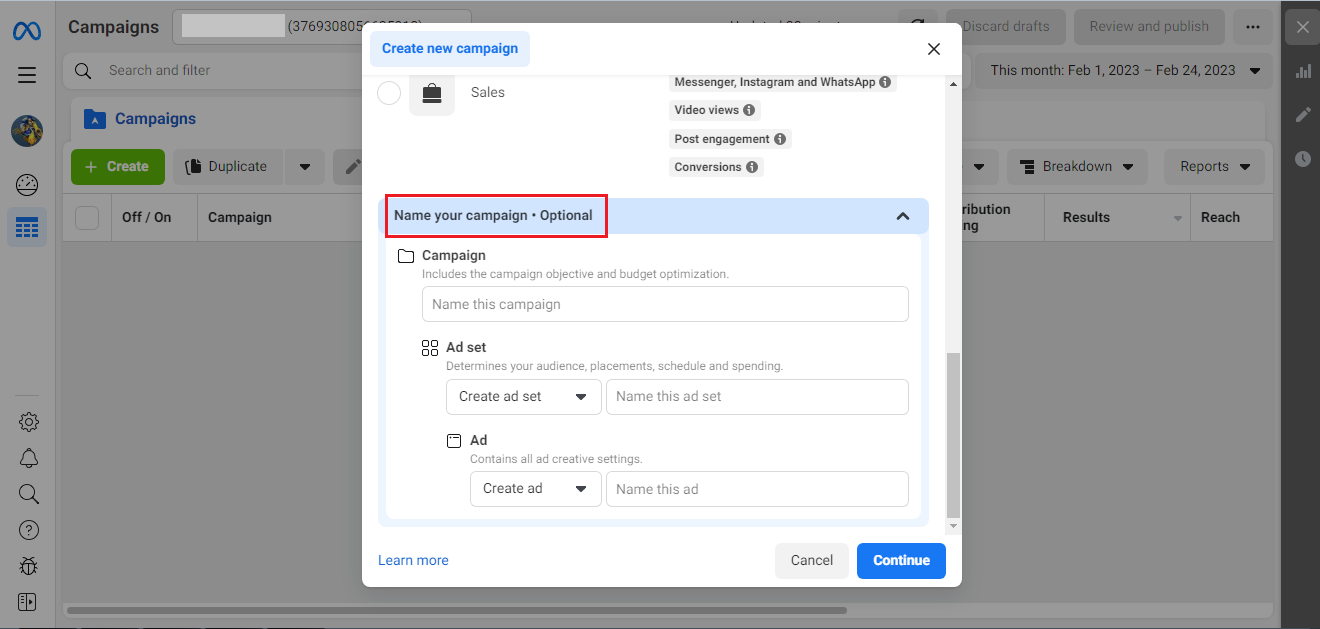Show info for Messenger, Instagram and WhatsApp
The height and width of the screenshot is (629, 1320).
[885, 82]
